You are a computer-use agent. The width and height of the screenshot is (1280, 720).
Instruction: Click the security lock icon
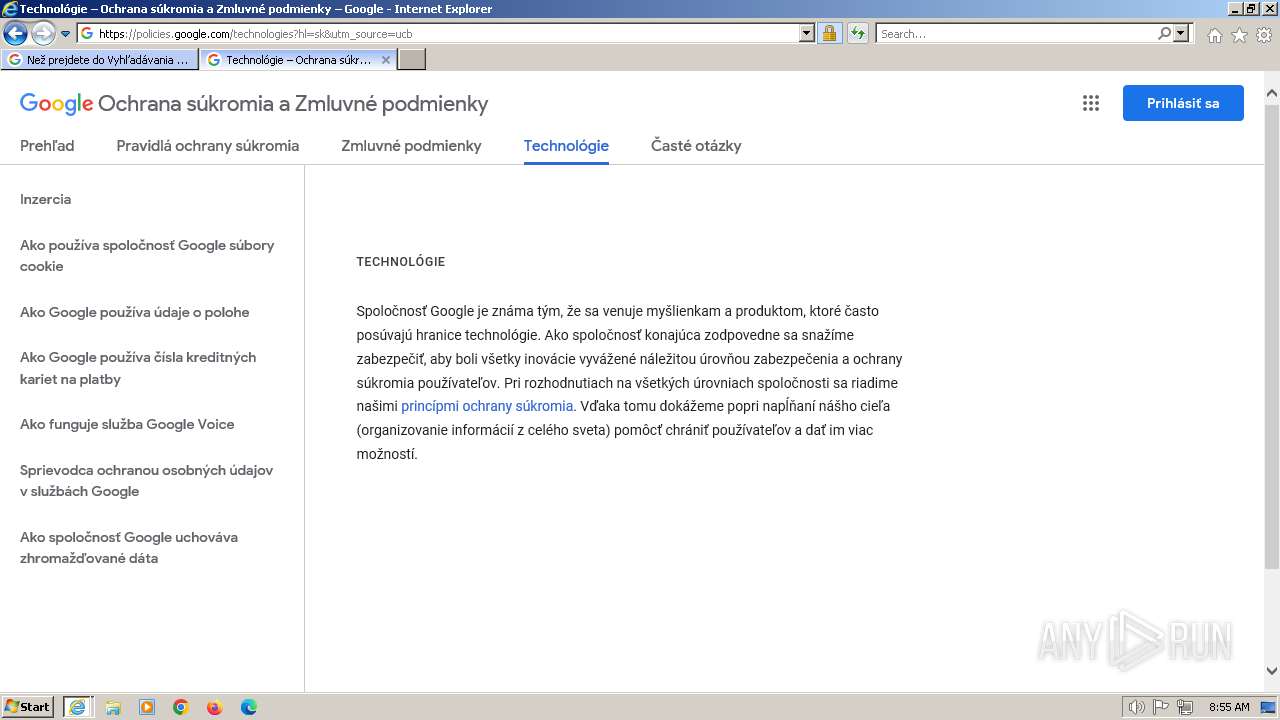point(829,33)
